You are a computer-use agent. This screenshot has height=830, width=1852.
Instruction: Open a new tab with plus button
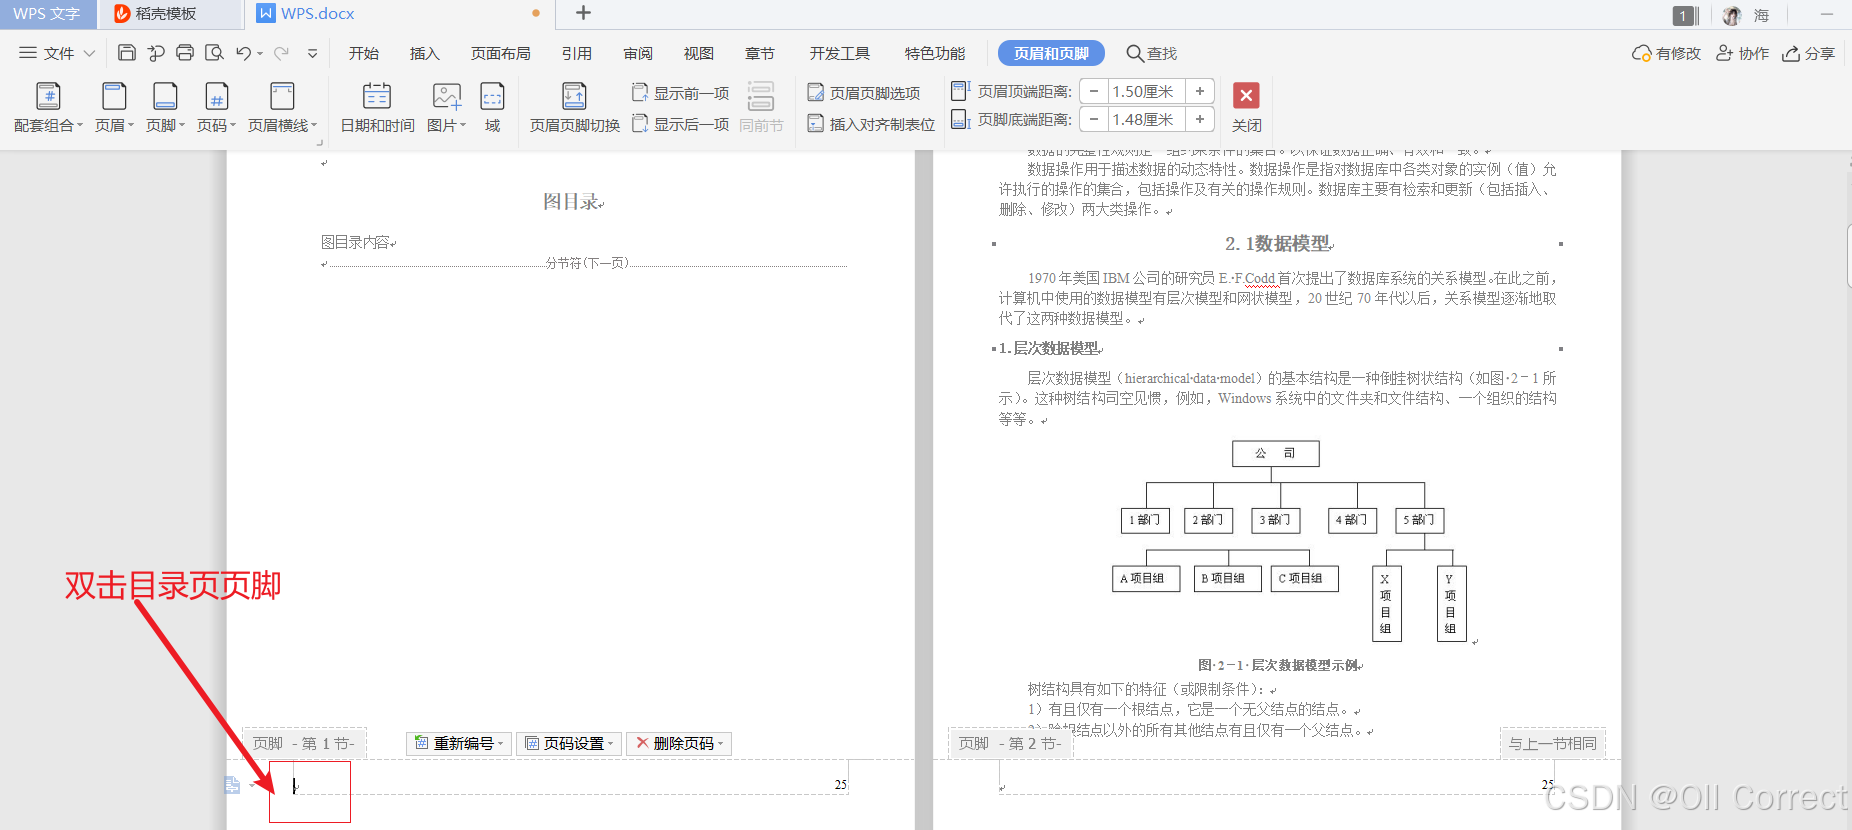(584, 13)
